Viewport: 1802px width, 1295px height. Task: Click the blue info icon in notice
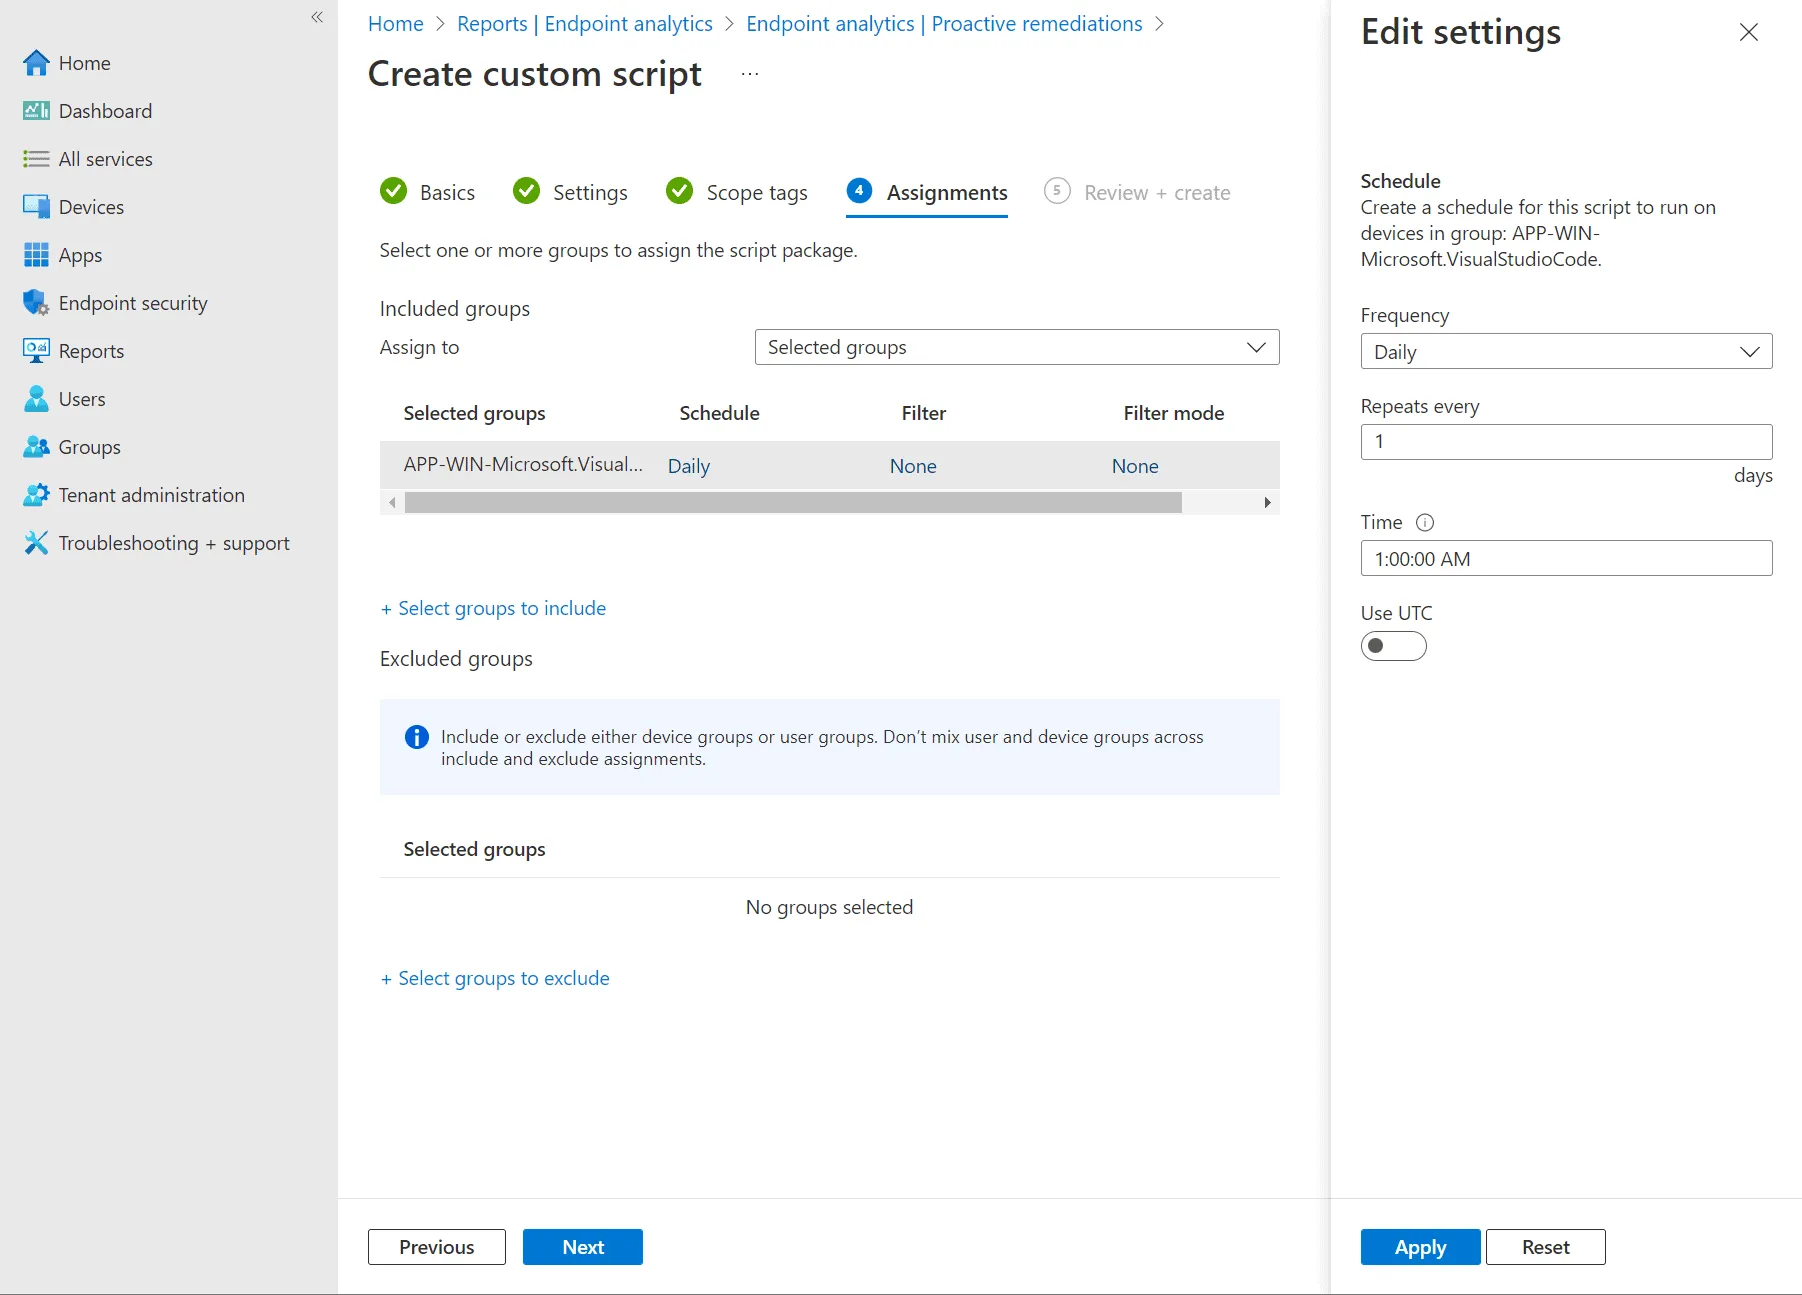tap(416, 737)
